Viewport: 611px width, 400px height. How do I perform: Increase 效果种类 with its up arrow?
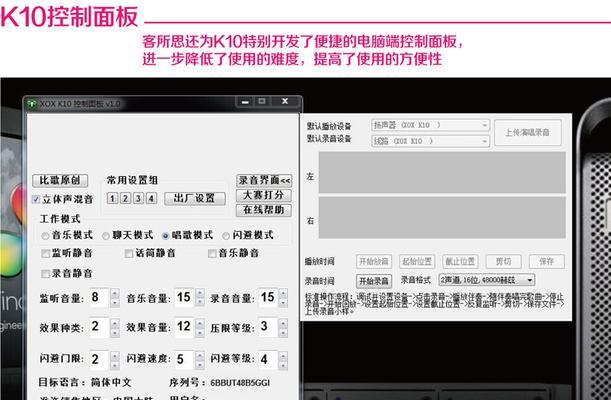point(115,323)
